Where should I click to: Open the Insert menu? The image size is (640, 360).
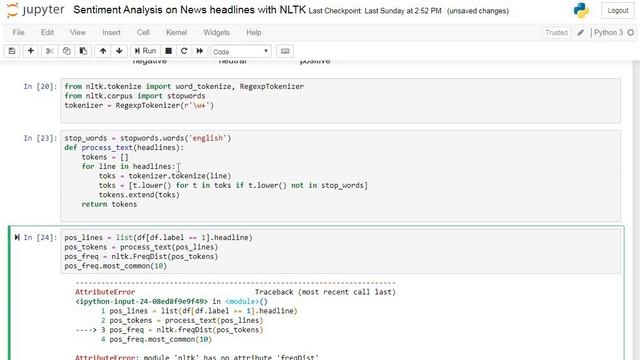(111, 33)
